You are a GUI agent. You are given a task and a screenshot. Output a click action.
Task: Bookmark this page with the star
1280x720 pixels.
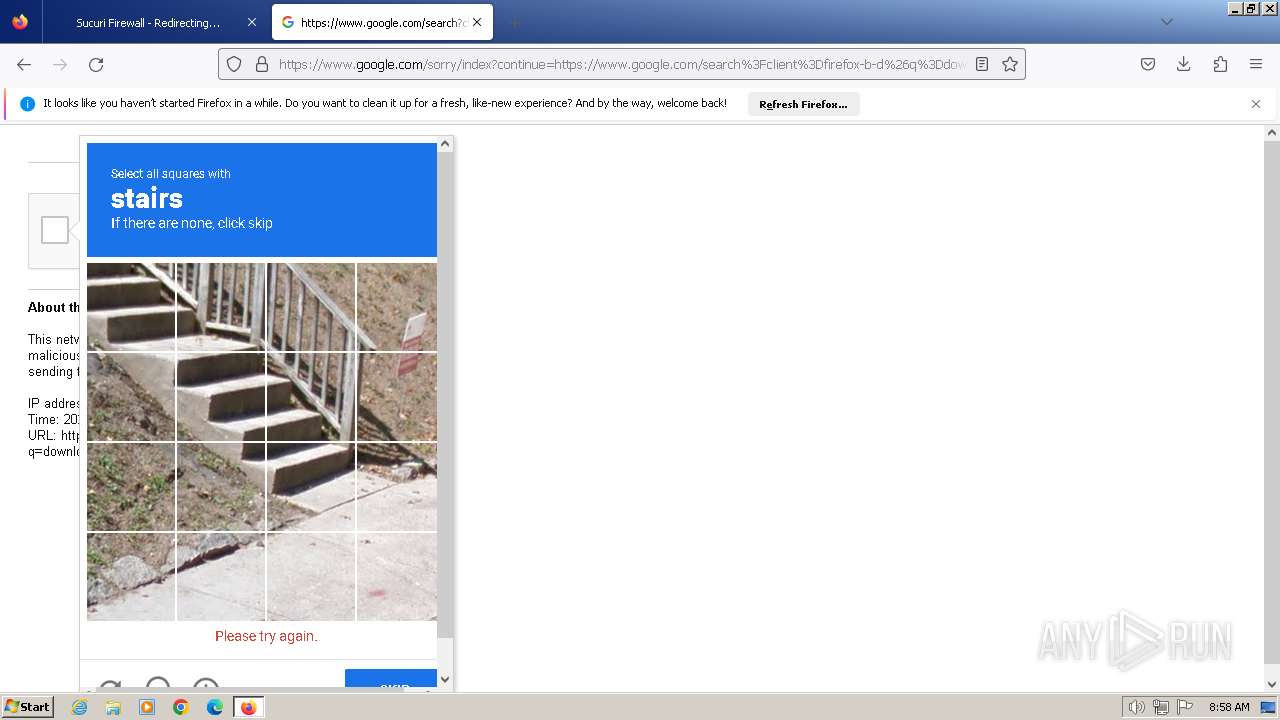pos(1010,64)
